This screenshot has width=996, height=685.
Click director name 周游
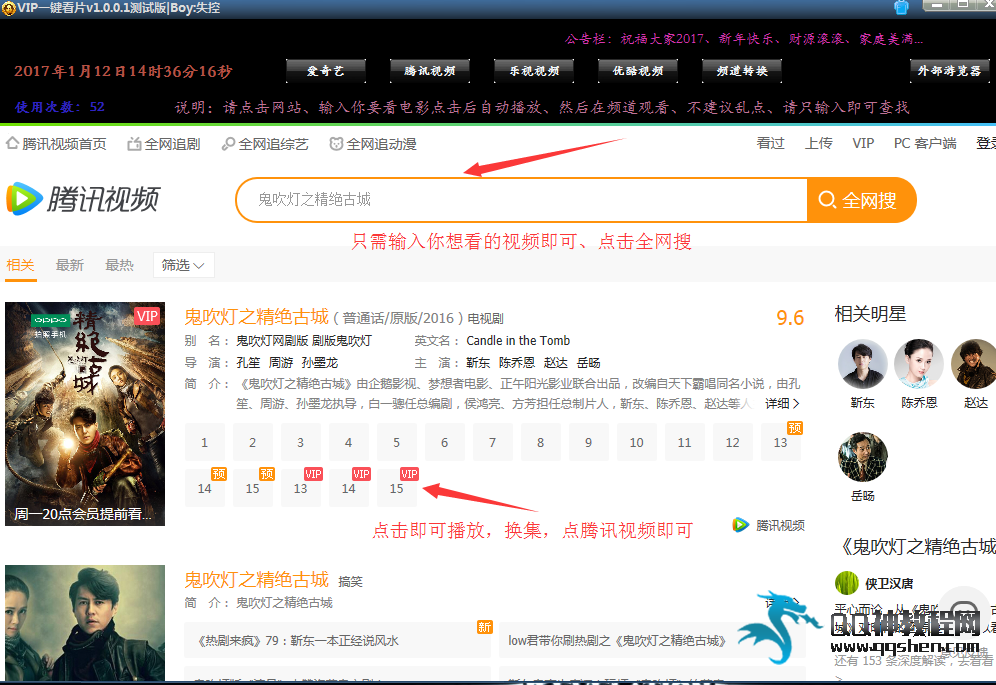[x=281, y=363]
